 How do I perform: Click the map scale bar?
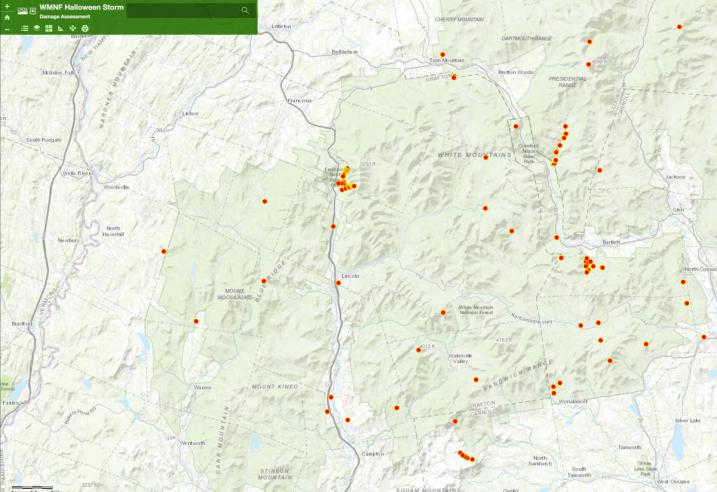[32, 488]
